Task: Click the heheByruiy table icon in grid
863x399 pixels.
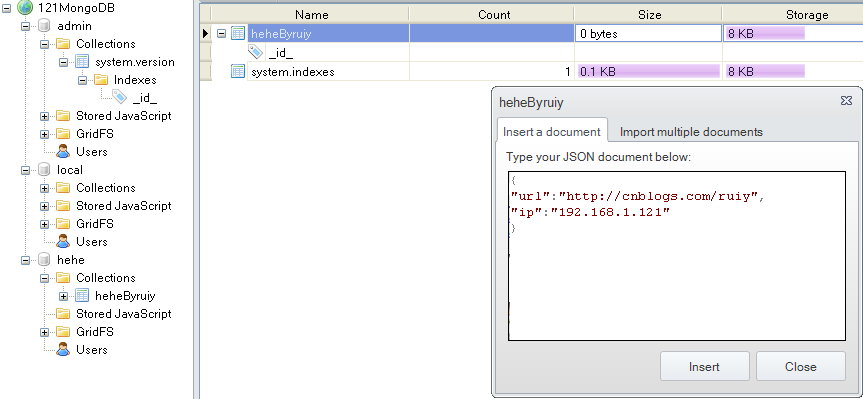Action: click(x=238, y=33)
